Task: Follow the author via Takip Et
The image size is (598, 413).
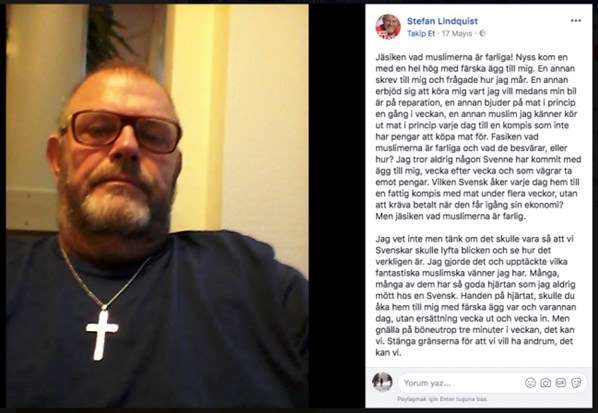Action: pos(421,34)
